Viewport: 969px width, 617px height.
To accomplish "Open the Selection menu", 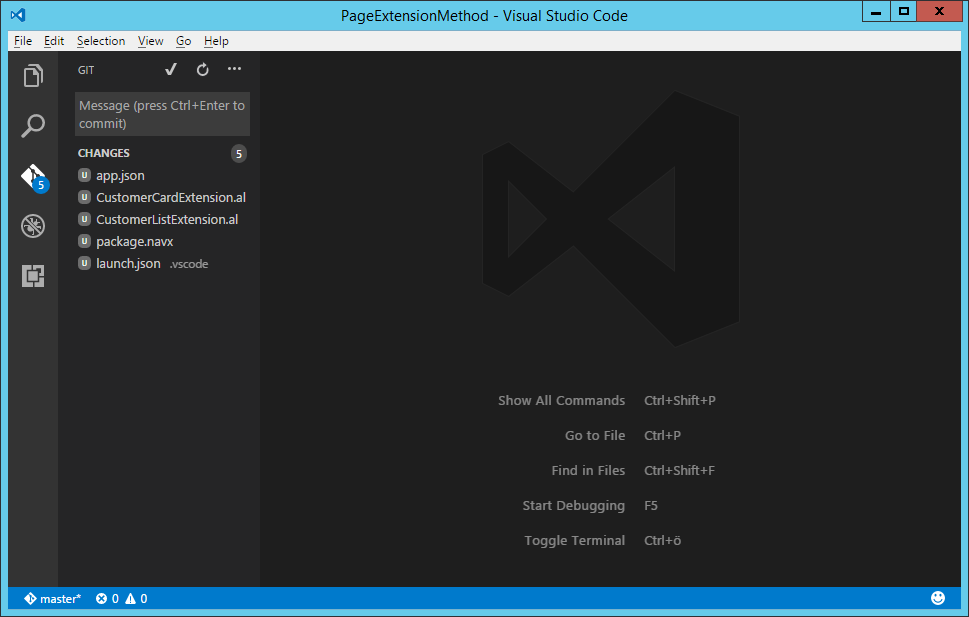I will click(101, 41).
